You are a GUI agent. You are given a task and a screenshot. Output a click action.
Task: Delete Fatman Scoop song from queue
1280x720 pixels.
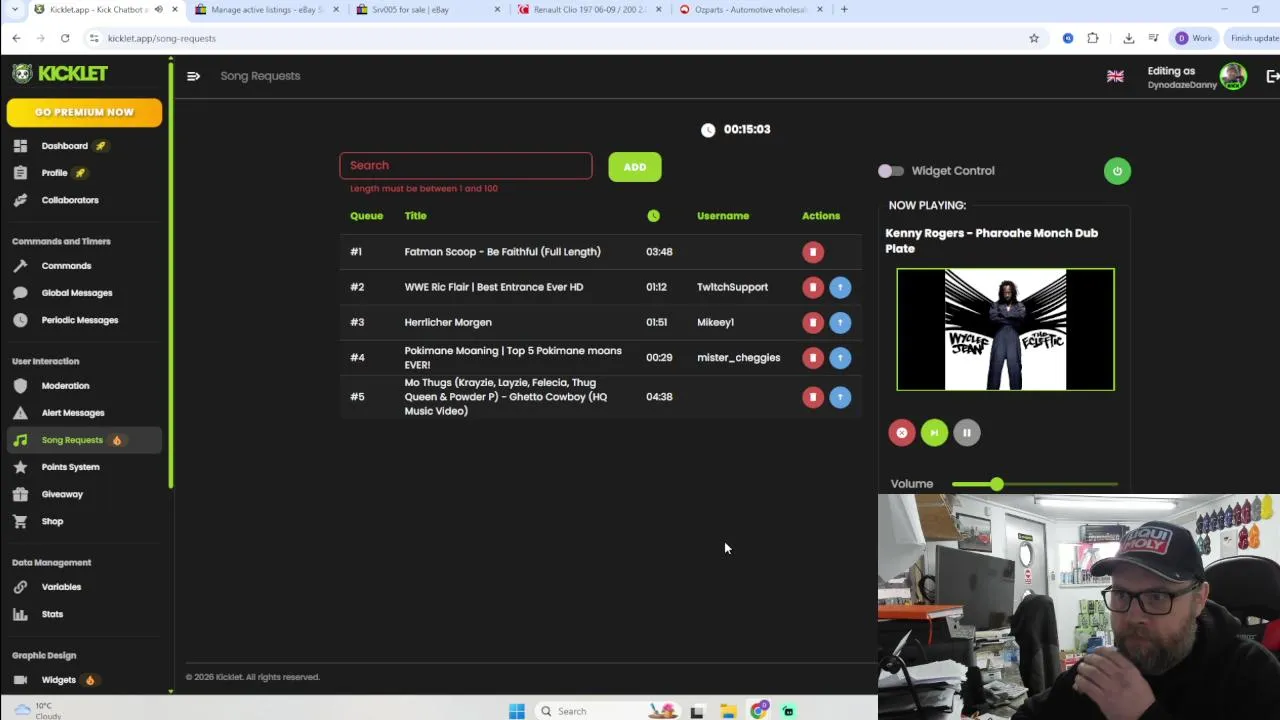[813, 252]
